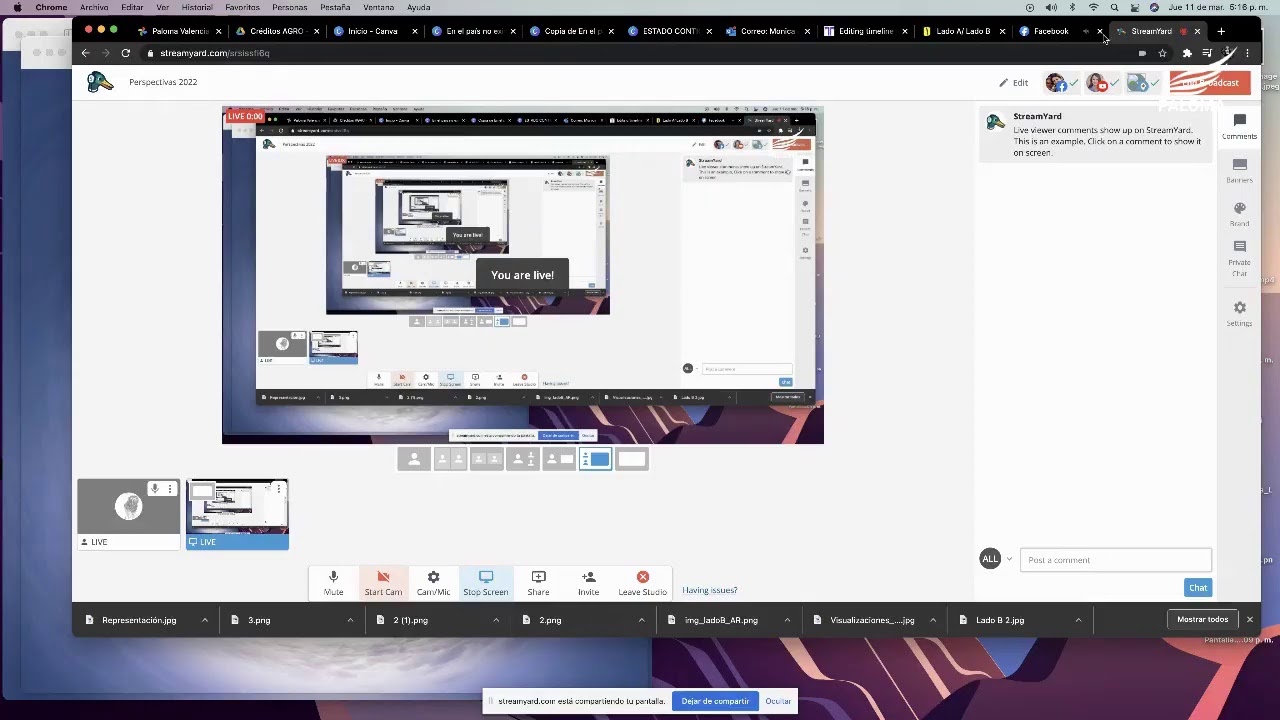Viewport: 1280px width, 720px height.
Task: Open macOS Spotlight search icon
Action: (x=1114, y=7)
